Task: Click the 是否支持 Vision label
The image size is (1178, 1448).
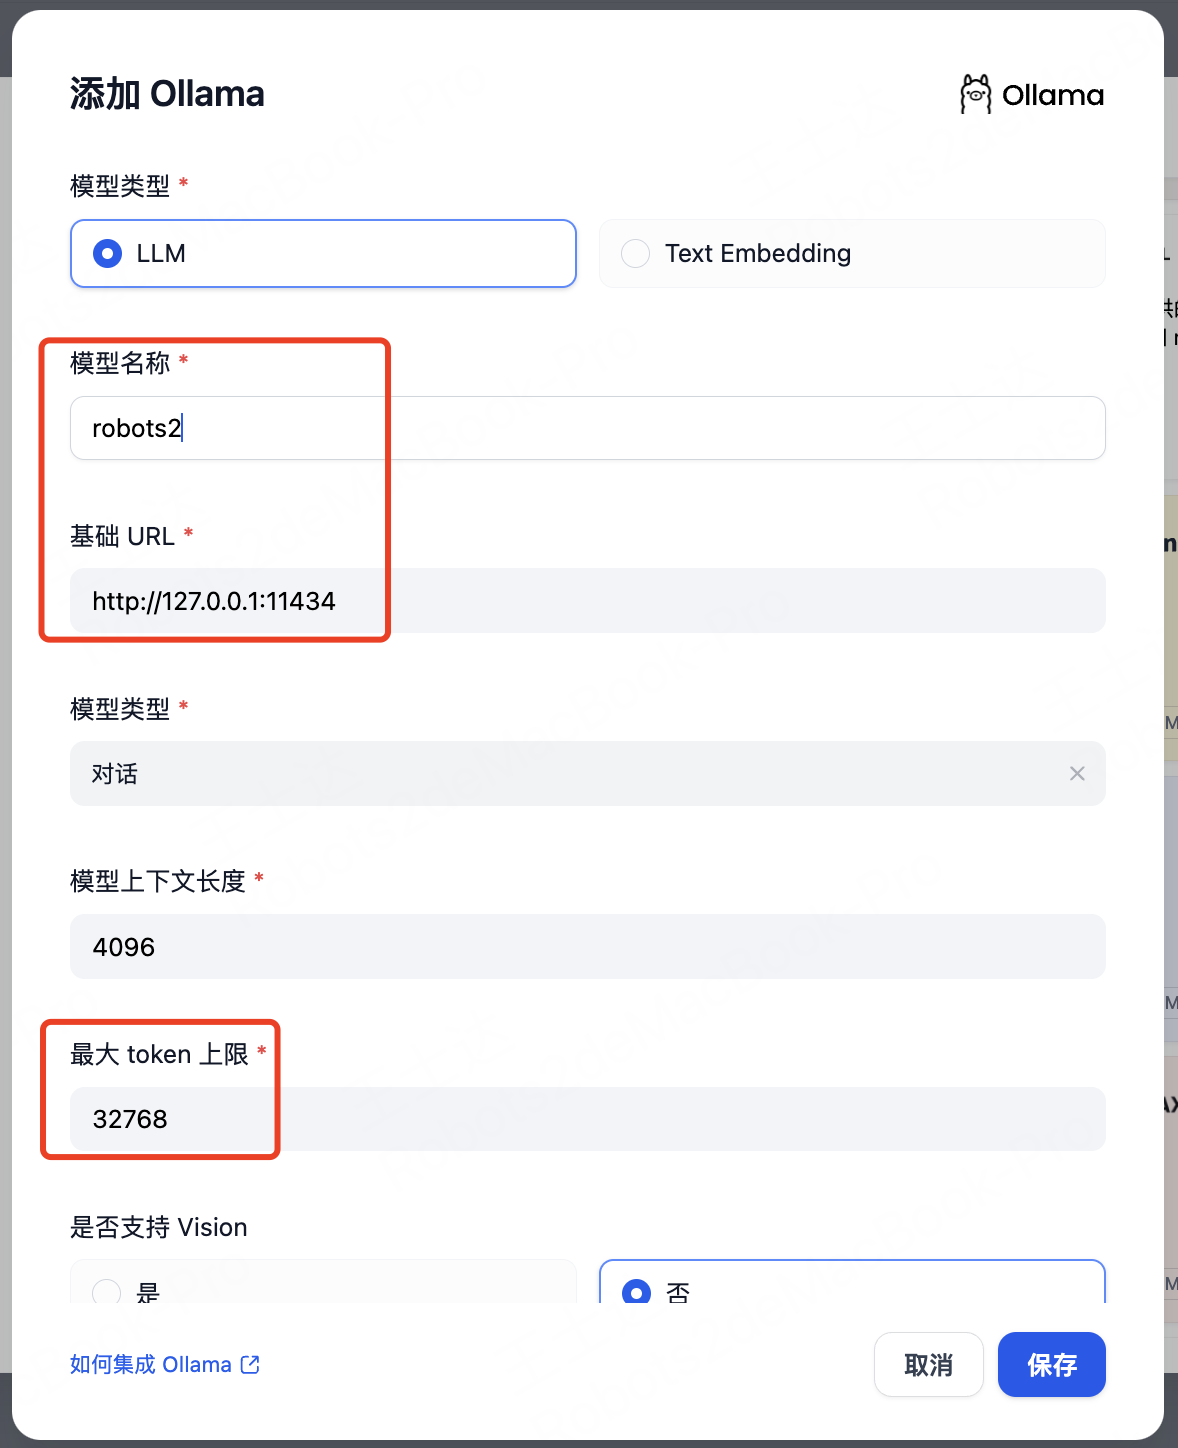Action: [x=159, y=1227]
